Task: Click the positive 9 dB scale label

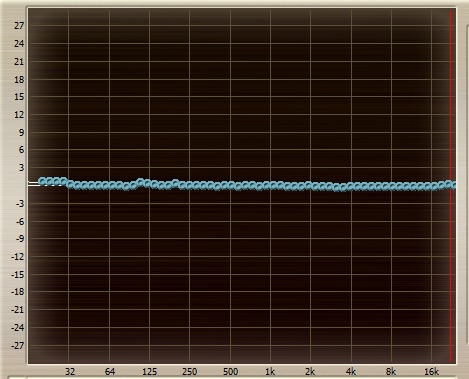Action: [21, 132]
